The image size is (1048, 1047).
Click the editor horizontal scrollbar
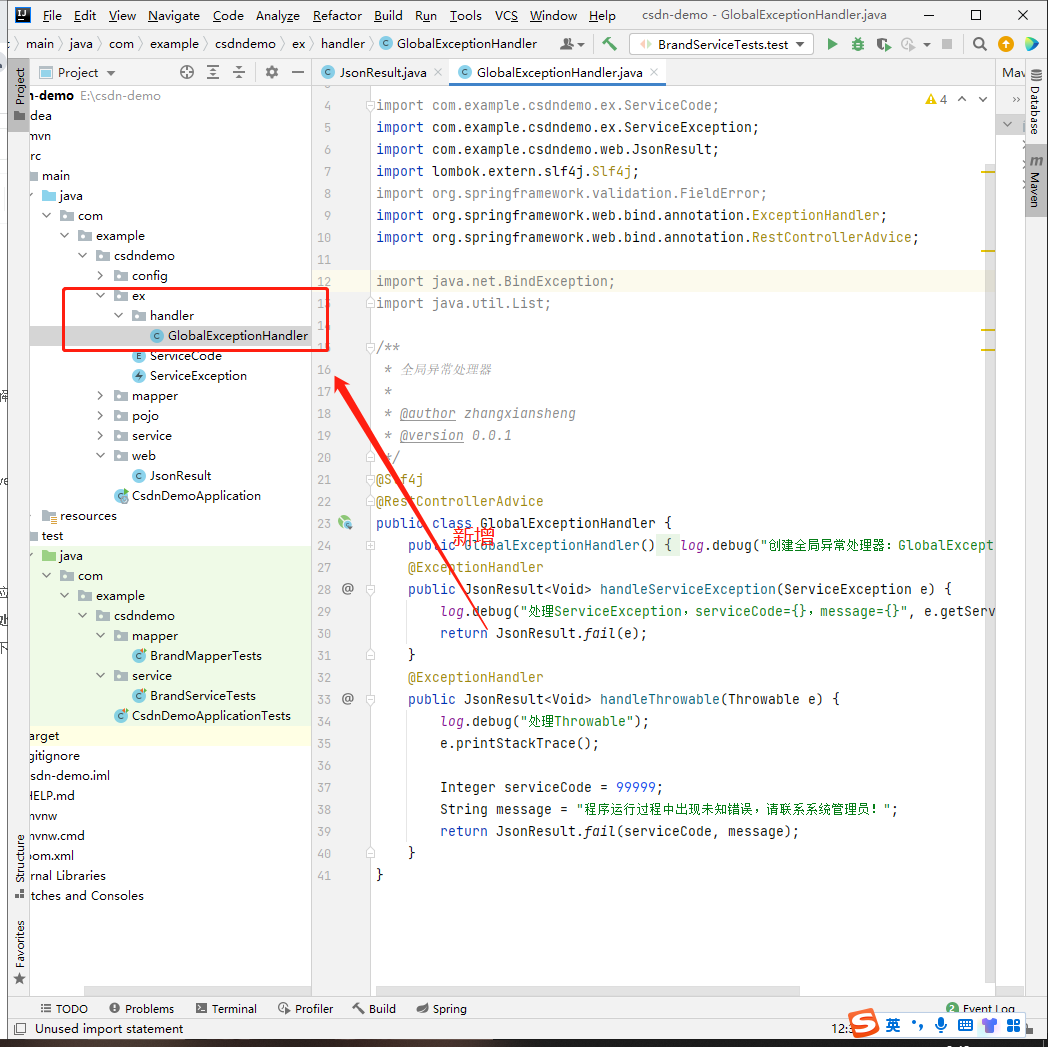[x=588, y=990]
